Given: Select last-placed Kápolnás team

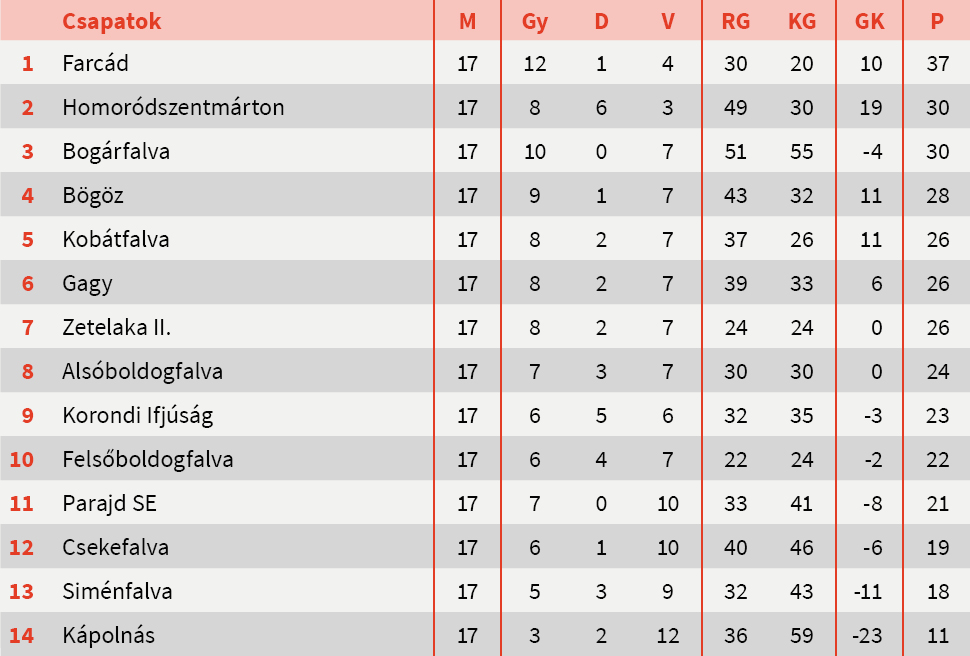Looking at the screenshot, I should pos(108,636).
